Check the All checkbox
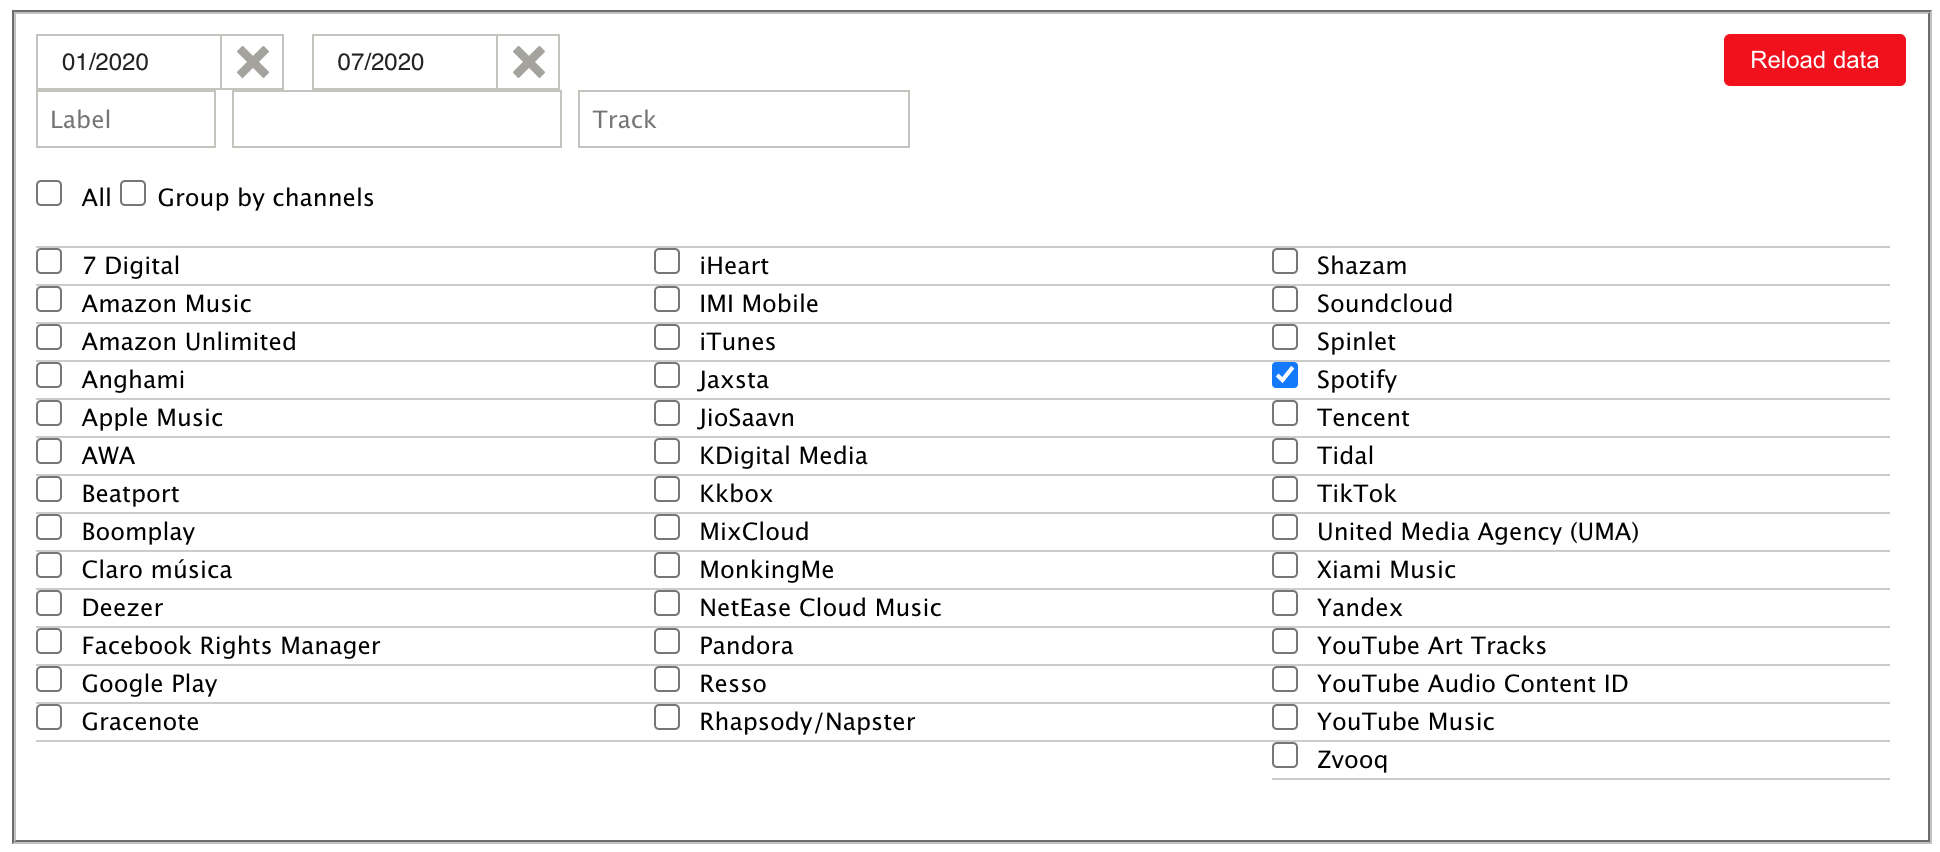The image size is (1940, 852). pos(49,193)
